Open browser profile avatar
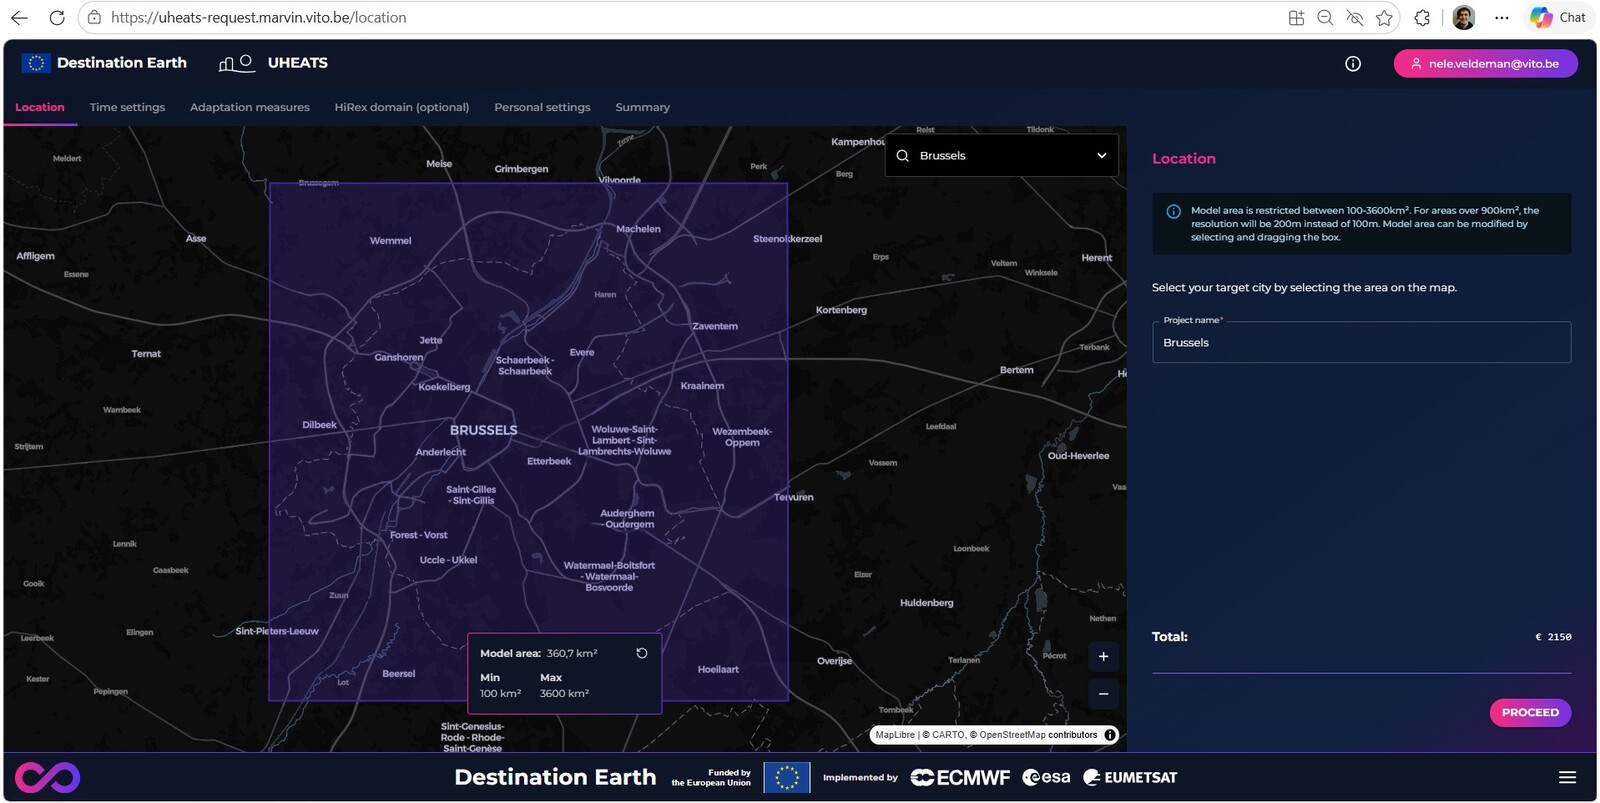1600x803 pixels. 1464,18
